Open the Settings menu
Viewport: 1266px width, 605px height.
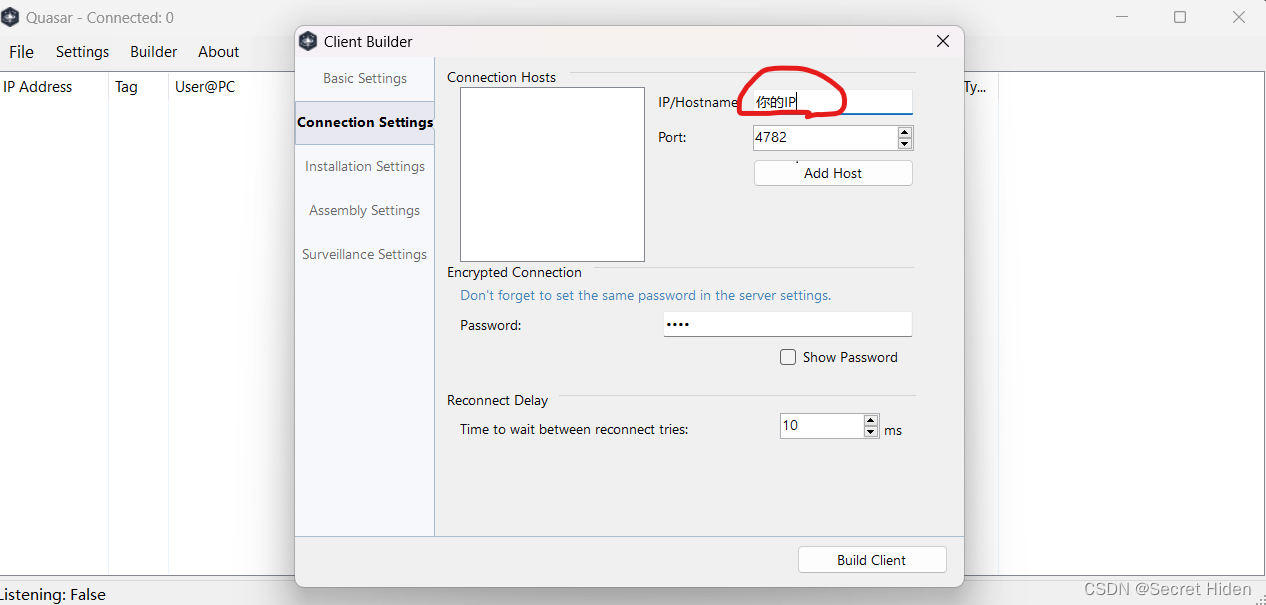pos(82,52)
